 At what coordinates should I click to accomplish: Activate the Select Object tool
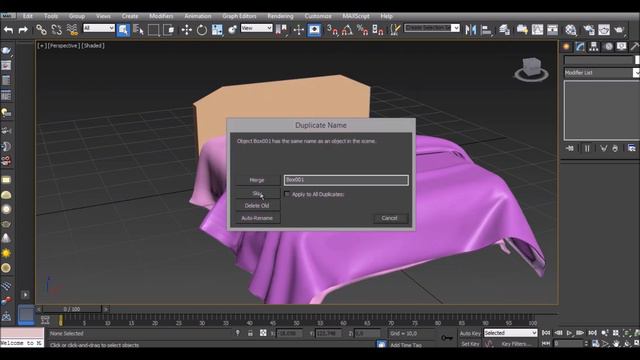pyautogui.click(x=123, y=30)
